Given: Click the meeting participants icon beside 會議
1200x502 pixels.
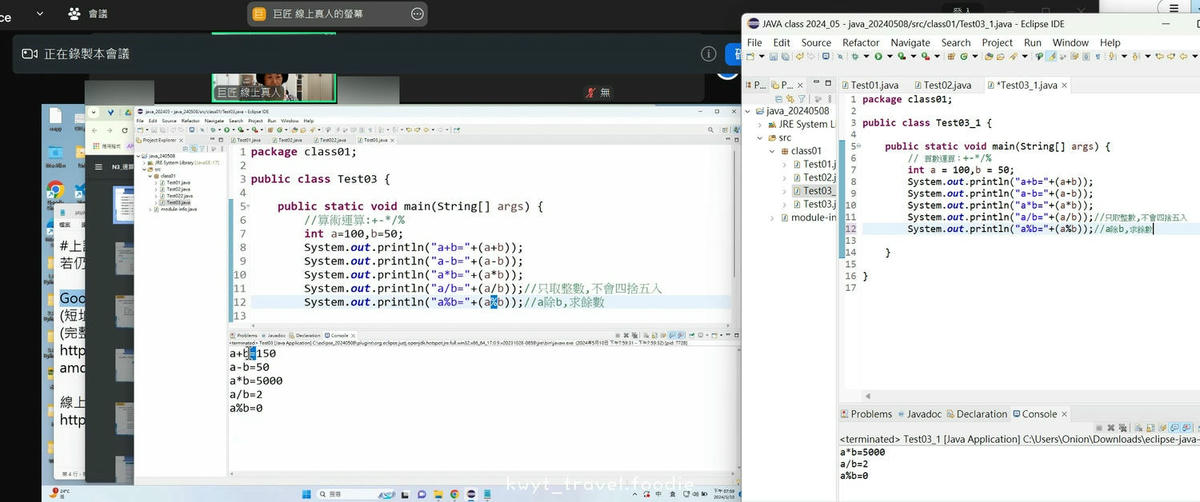Looking at the screenshot, I should [74, 13].
